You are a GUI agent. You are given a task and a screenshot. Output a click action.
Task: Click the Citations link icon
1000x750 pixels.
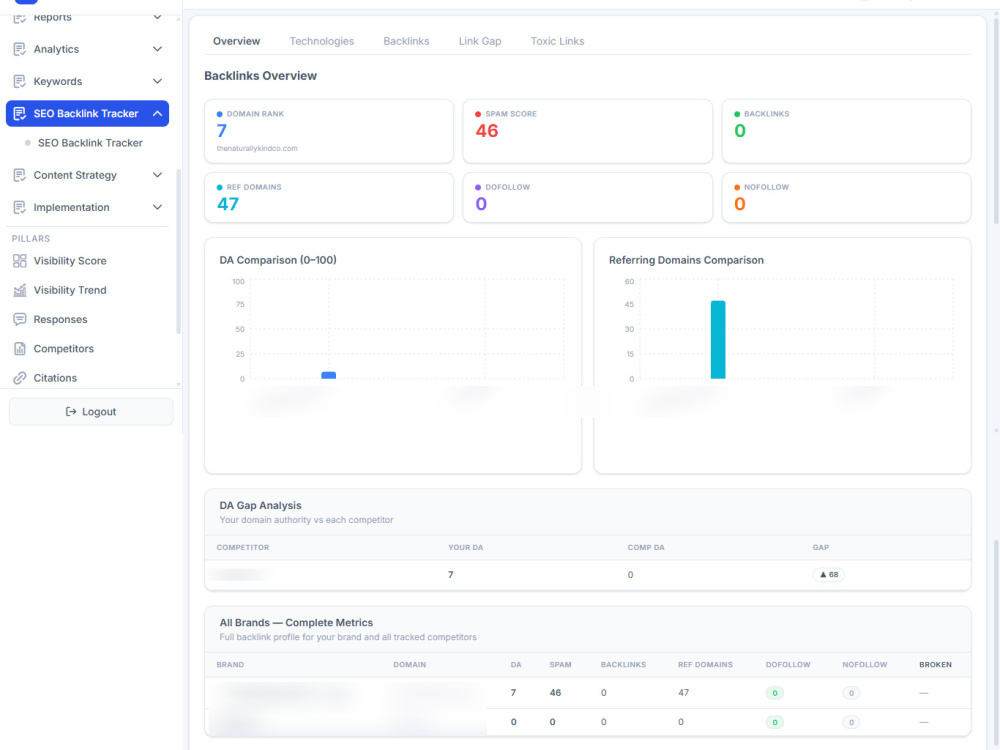click(20, 378)
